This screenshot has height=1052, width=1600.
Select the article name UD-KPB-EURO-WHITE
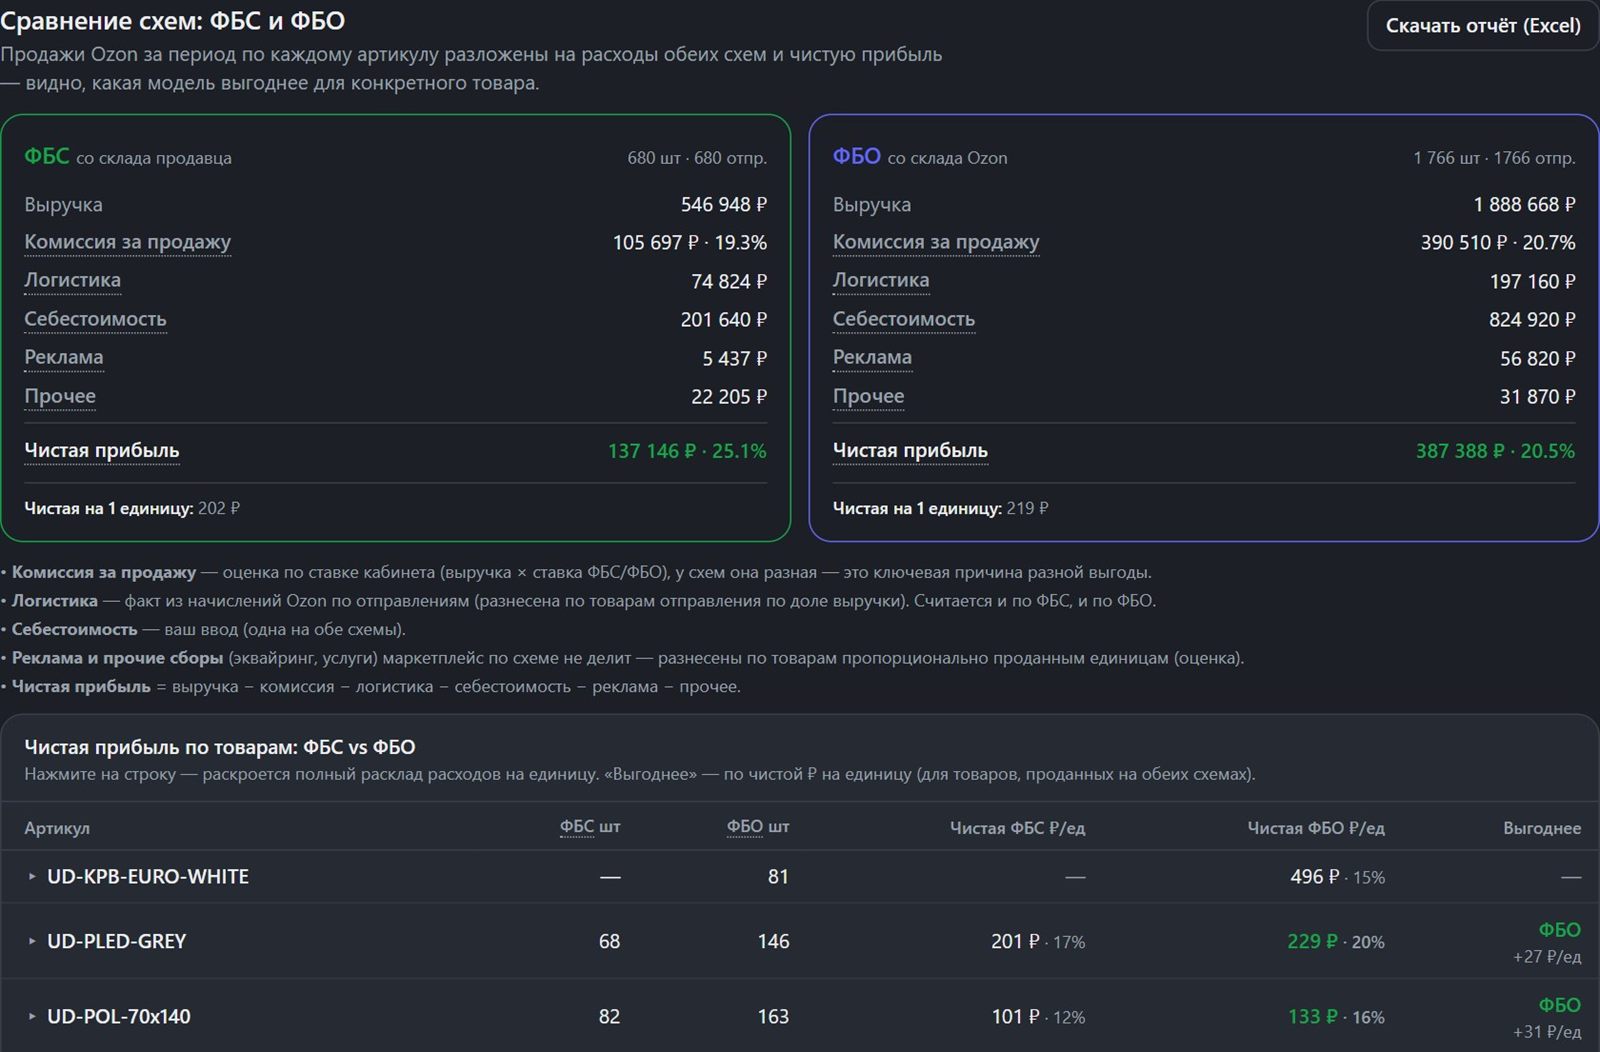click(148, 877)
